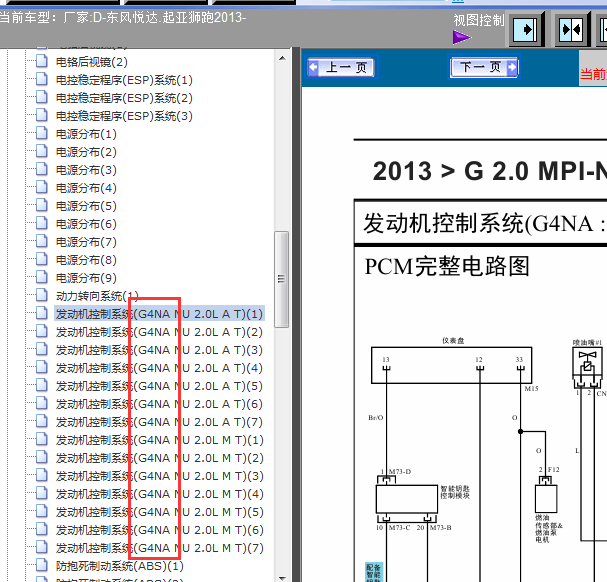The height and width of the screenshot is (582, 607).
Task: Click the 仪表盘 component box in diagram
Action: pos(451,365)
